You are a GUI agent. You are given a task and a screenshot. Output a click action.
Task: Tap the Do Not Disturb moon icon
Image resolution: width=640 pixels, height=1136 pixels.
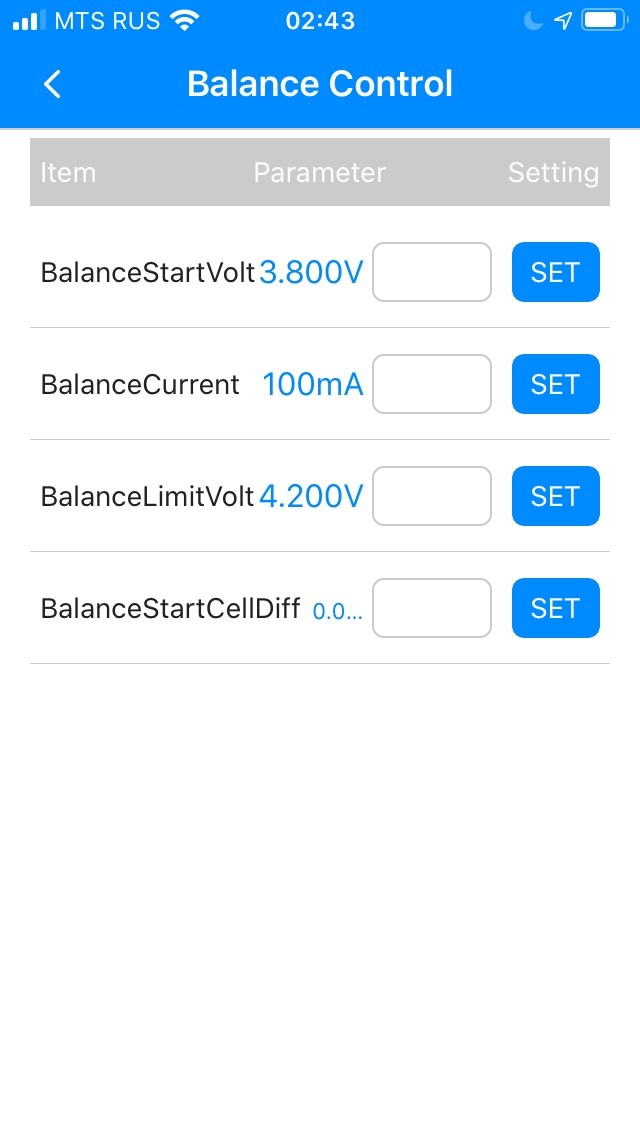point(532,21)
